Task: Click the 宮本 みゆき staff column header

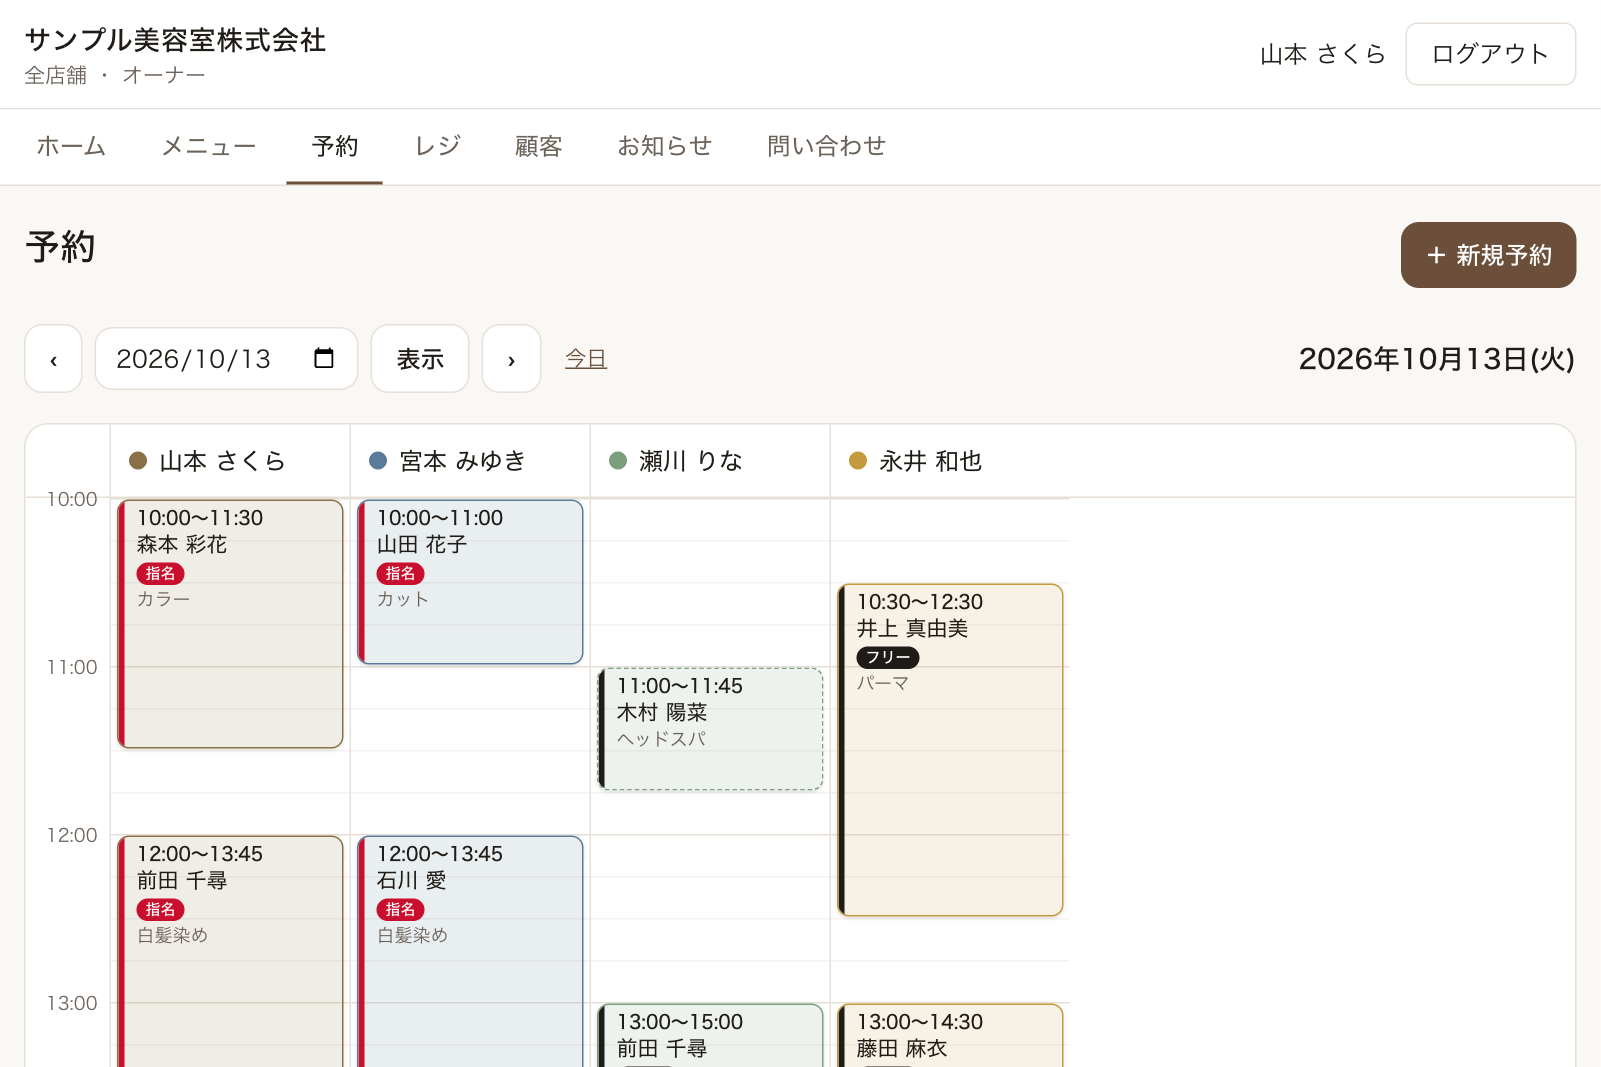Action: point(470,461)
